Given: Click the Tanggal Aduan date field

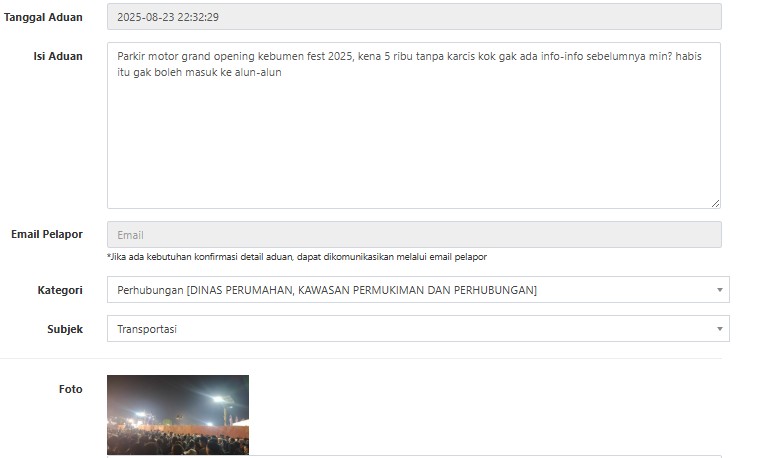Looking at the screenshot, I should tap(414, 17).
